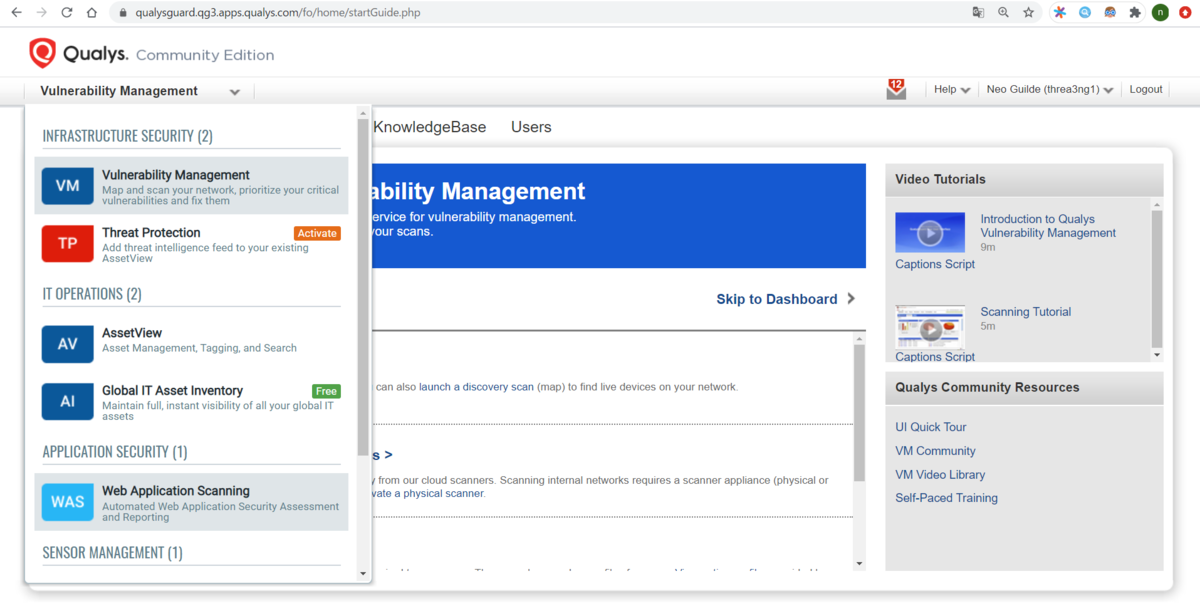Click Skip to Dashboard link
This screenshot has width=1200, height=616.
[777, 299]
